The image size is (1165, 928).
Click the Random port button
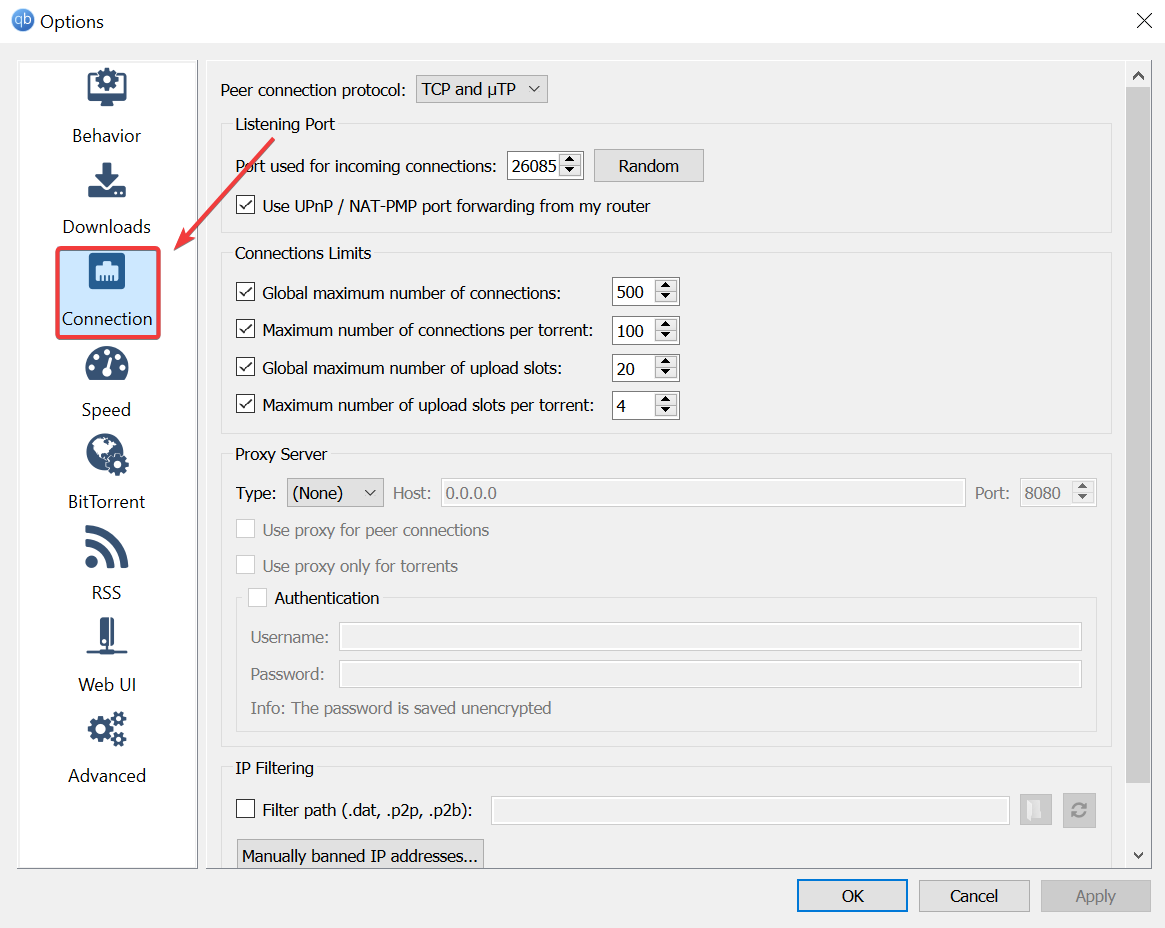pyautogui.click(x=648, y=165)
